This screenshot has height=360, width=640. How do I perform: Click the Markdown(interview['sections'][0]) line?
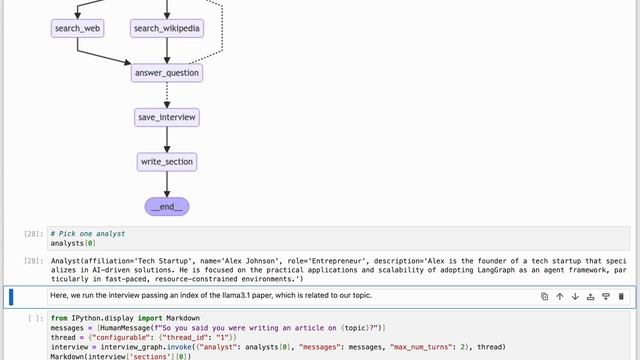coord(121,356)
